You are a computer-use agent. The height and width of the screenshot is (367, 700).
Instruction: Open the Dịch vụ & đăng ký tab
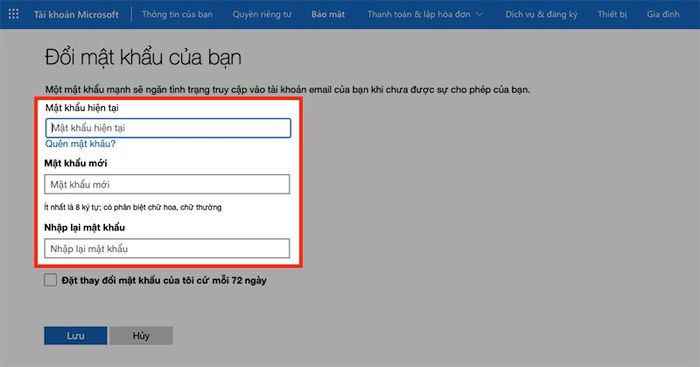click(541, 14)
